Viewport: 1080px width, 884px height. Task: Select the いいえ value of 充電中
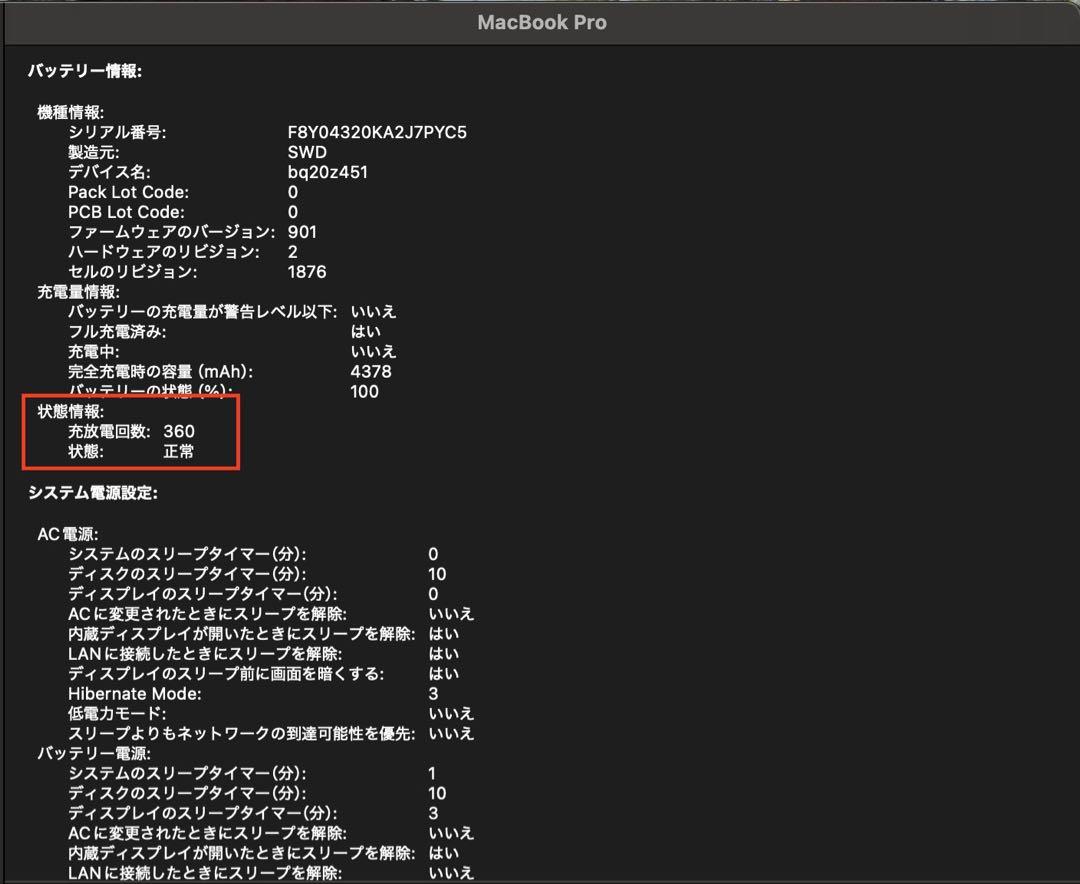pyautogui.click(x=373, y=352)
